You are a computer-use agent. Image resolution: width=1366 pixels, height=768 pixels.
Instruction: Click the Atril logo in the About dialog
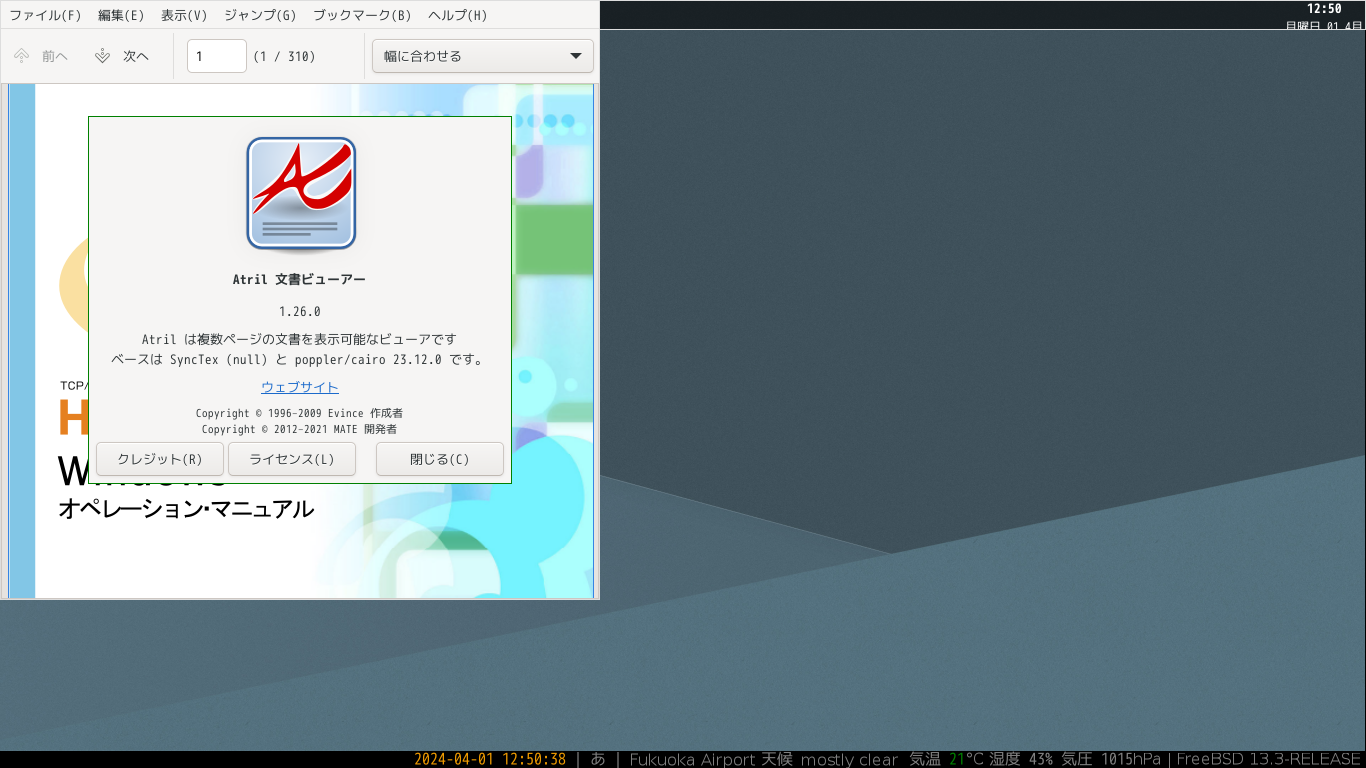pyautogui.click(x=301, y=193)
